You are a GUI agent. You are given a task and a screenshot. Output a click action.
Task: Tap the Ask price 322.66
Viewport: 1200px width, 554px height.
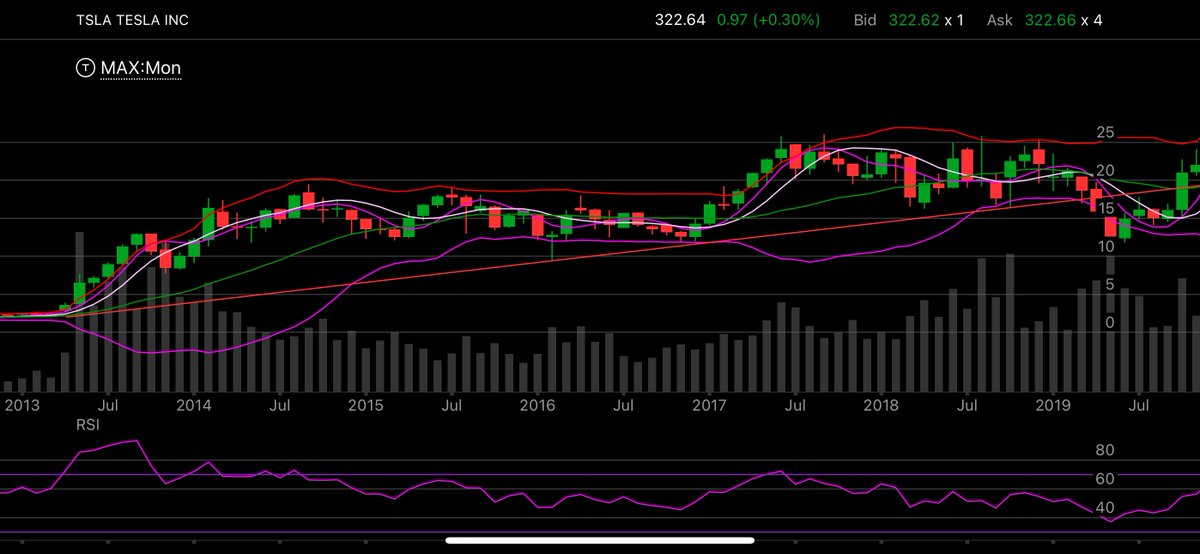pos(1051,19)
